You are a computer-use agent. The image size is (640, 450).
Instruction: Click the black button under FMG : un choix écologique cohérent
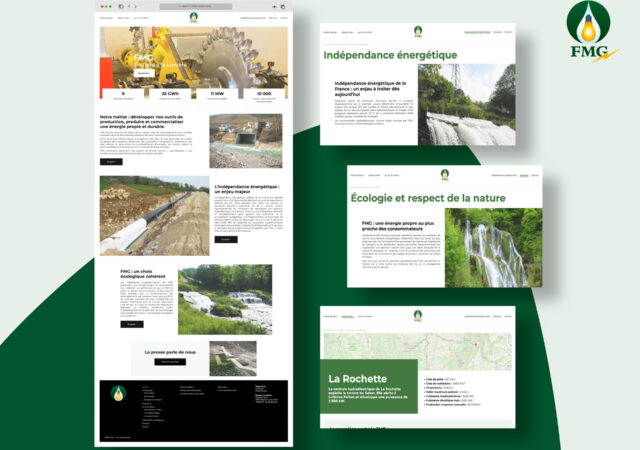click(x=132, y=324)
